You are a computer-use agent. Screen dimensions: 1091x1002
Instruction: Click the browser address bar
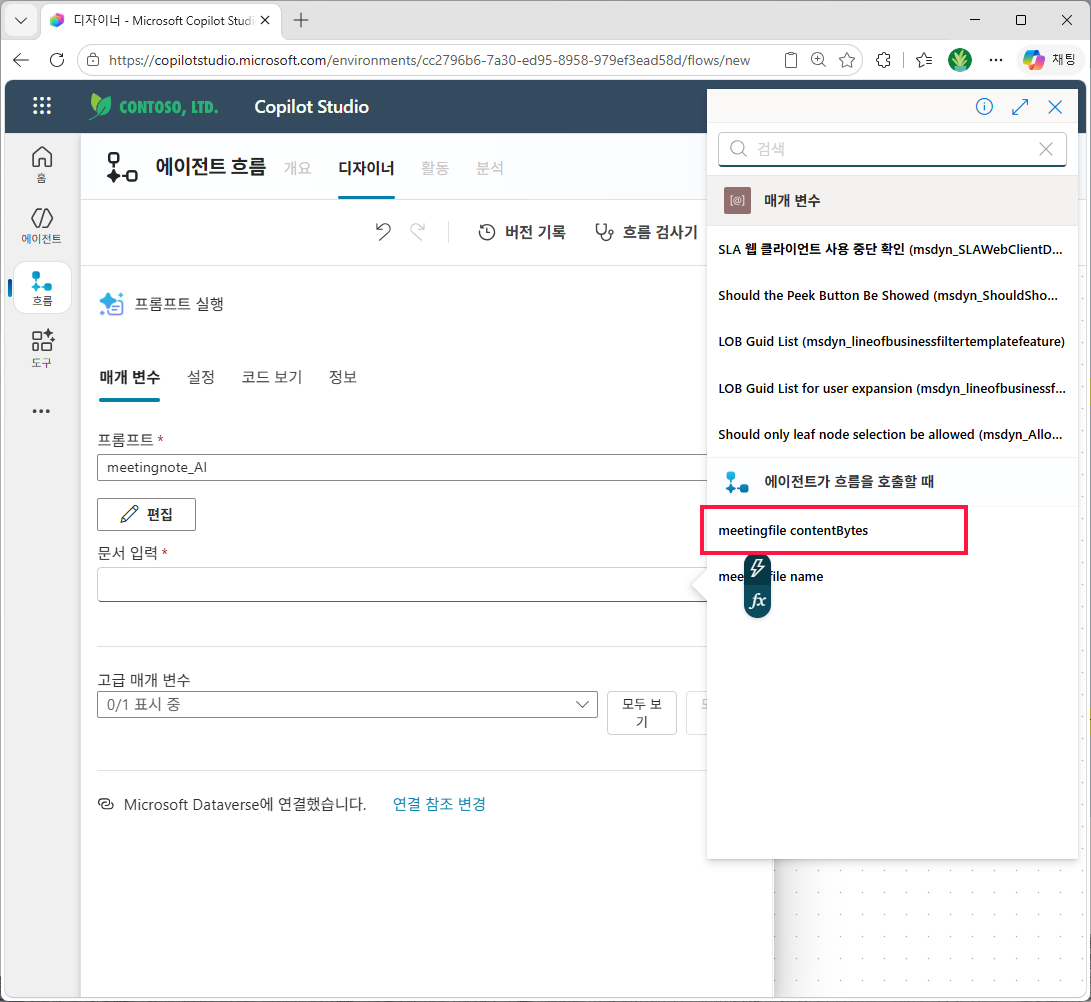pyautogui.click(x=429, y=61)
